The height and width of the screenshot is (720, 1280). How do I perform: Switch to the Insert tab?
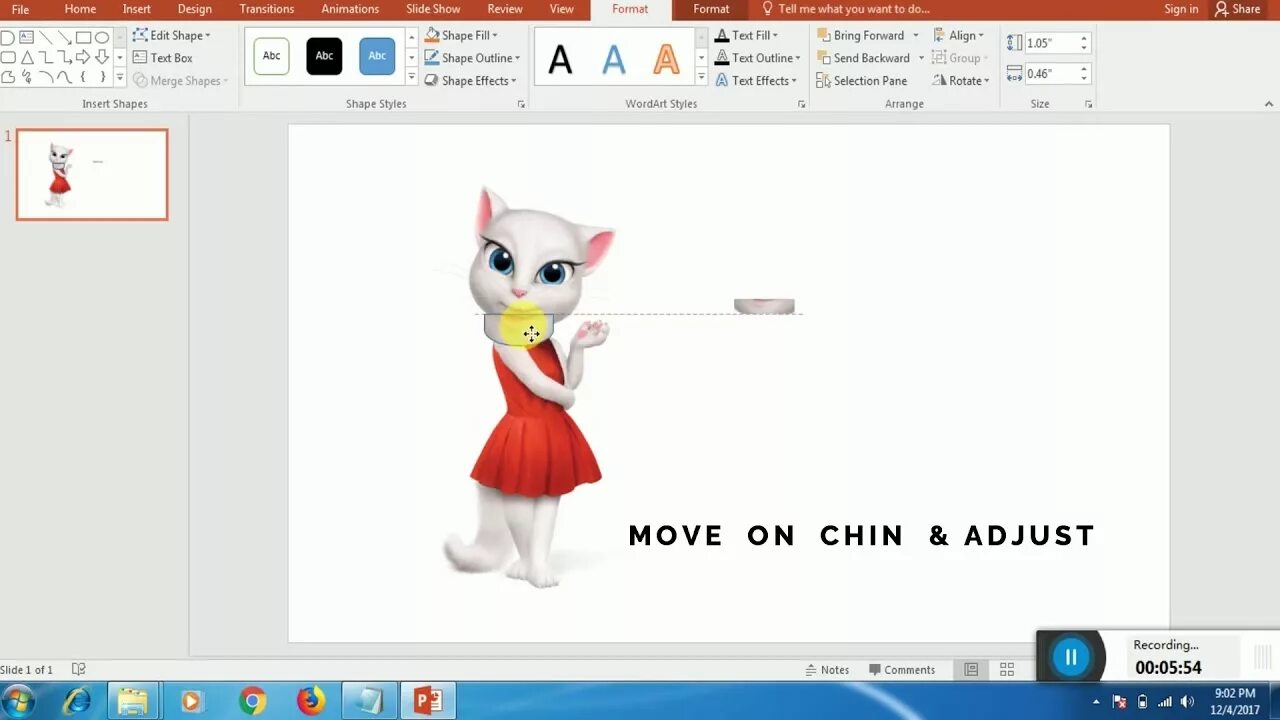137,9
